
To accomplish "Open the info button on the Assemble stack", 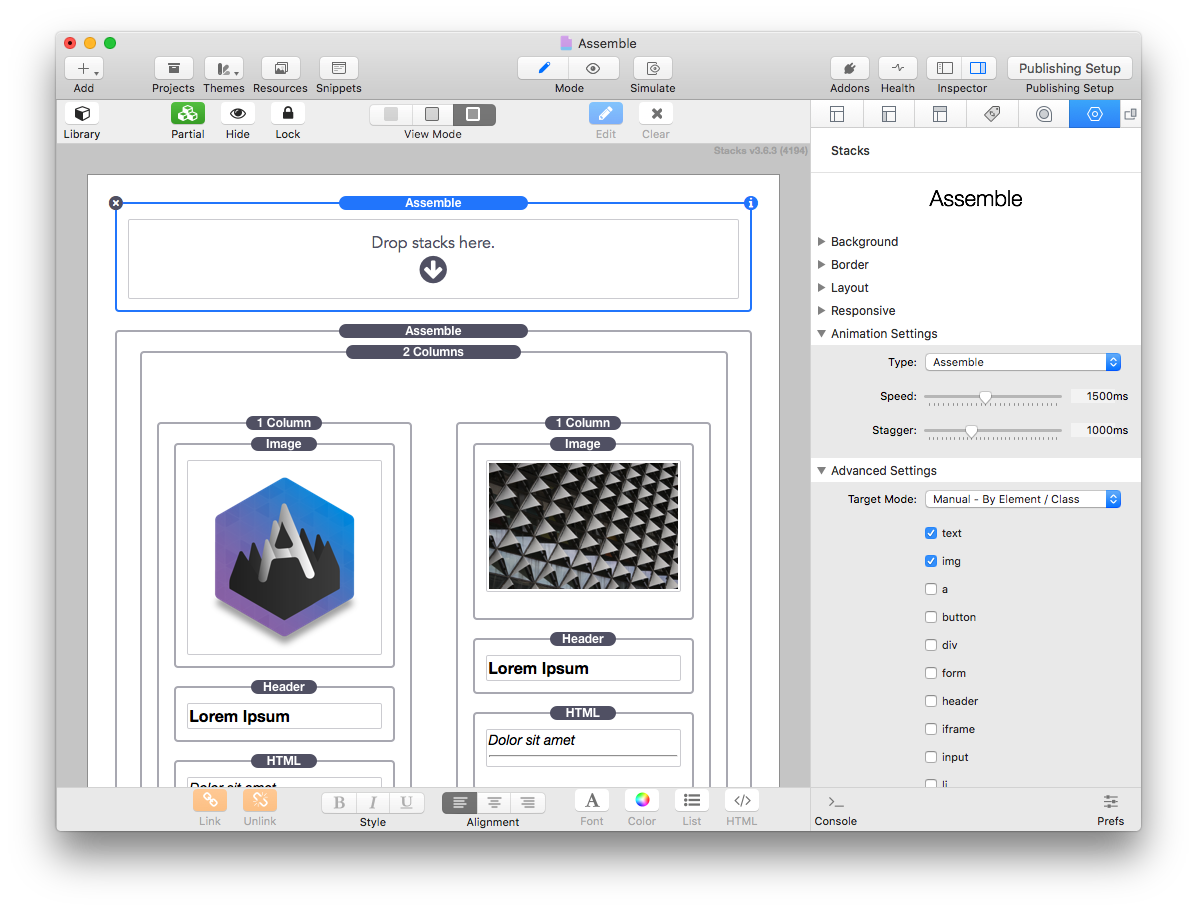I will [x=751, y=203].
